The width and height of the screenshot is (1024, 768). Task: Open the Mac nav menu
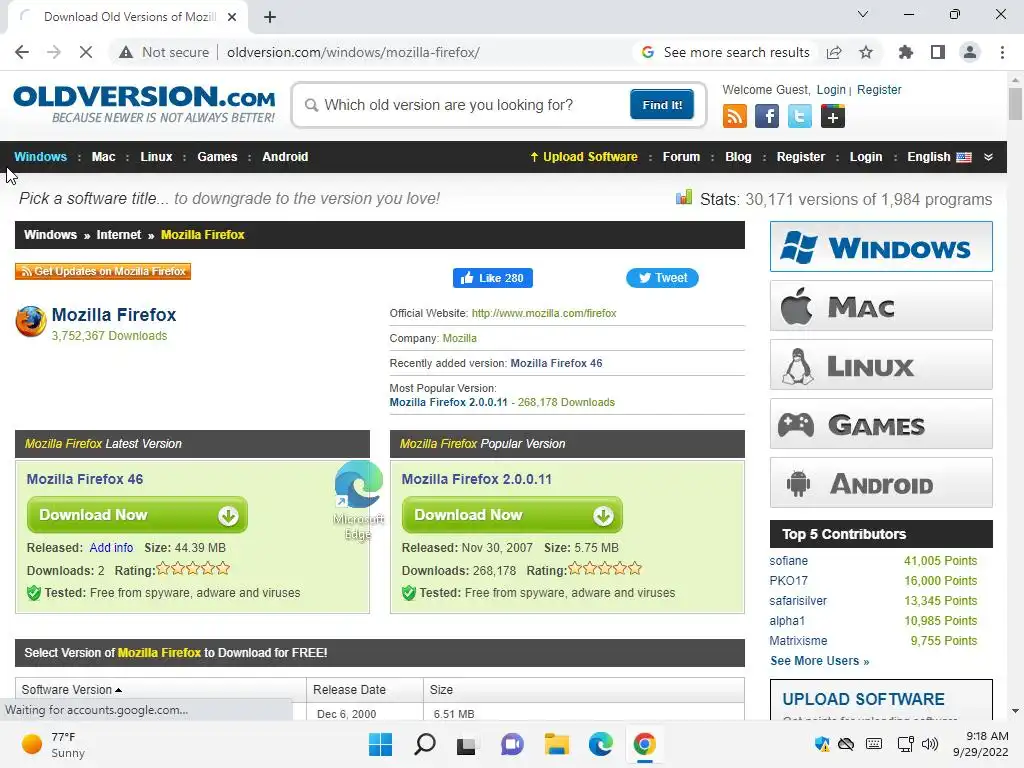point(103,157)
